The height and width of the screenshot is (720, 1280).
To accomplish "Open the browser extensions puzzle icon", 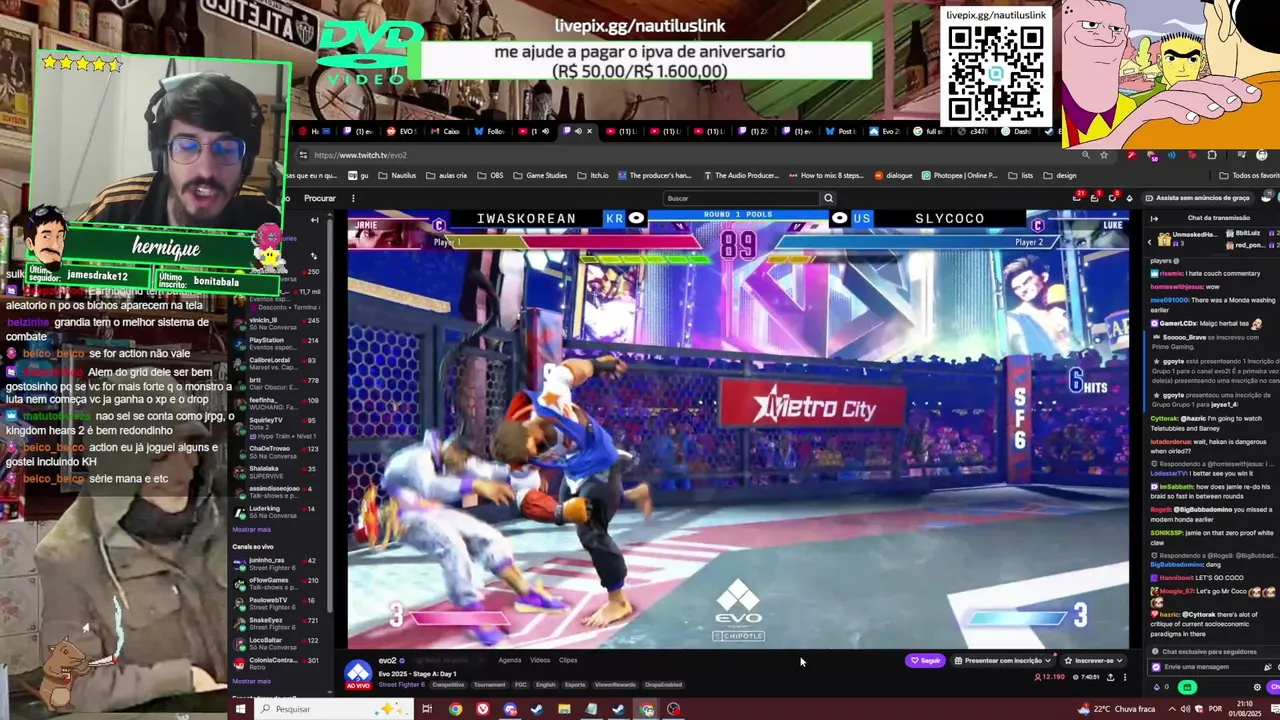I will pyautogui.click(x=1212, y=155).
